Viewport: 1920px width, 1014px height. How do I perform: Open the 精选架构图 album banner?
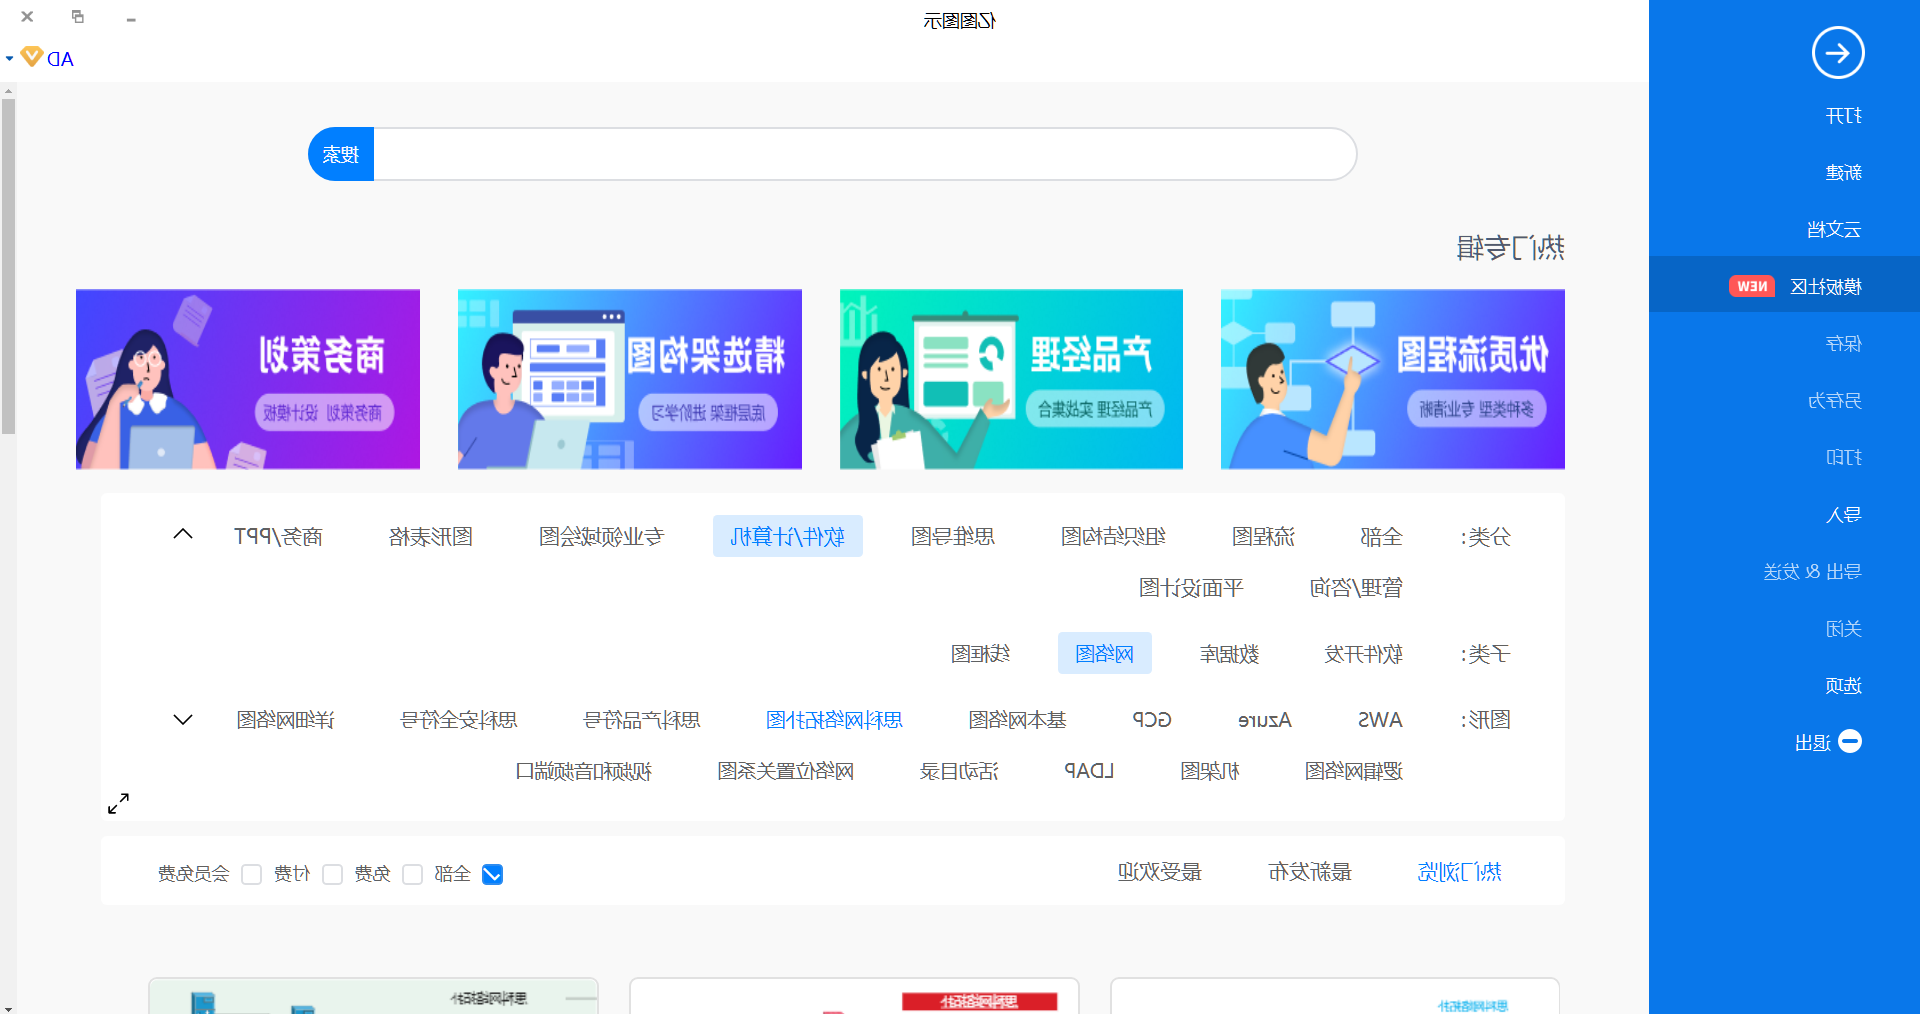tap(630, 379)
